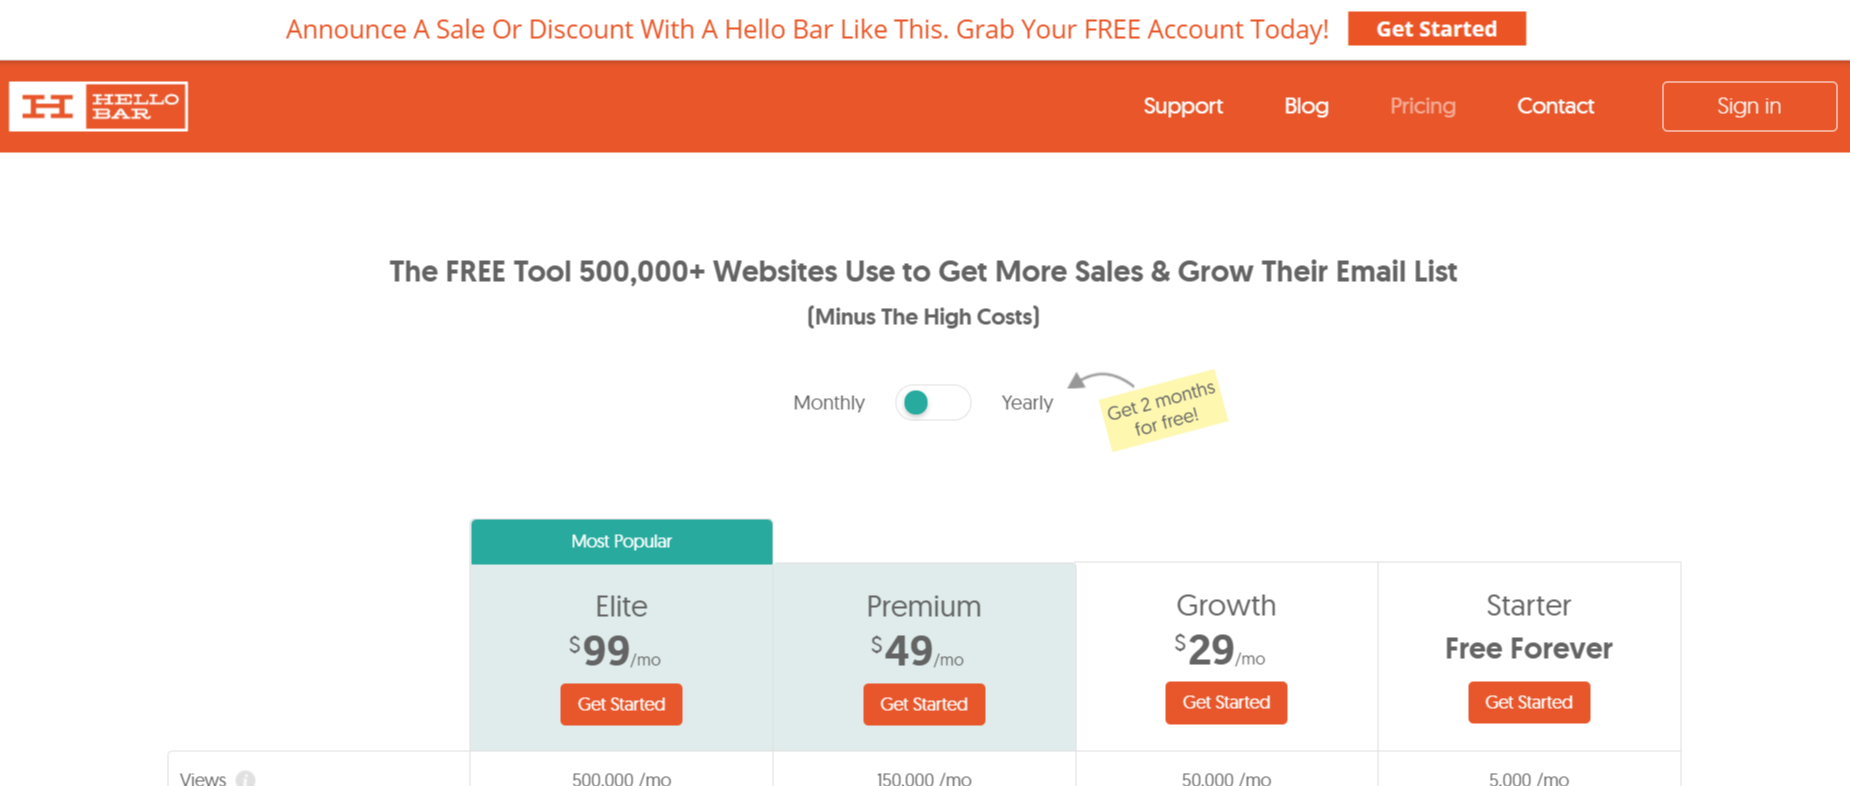Viewport: 1850px width, 786px height.
Task: Get started with the free Starter plan
Action: [1528, 702]
